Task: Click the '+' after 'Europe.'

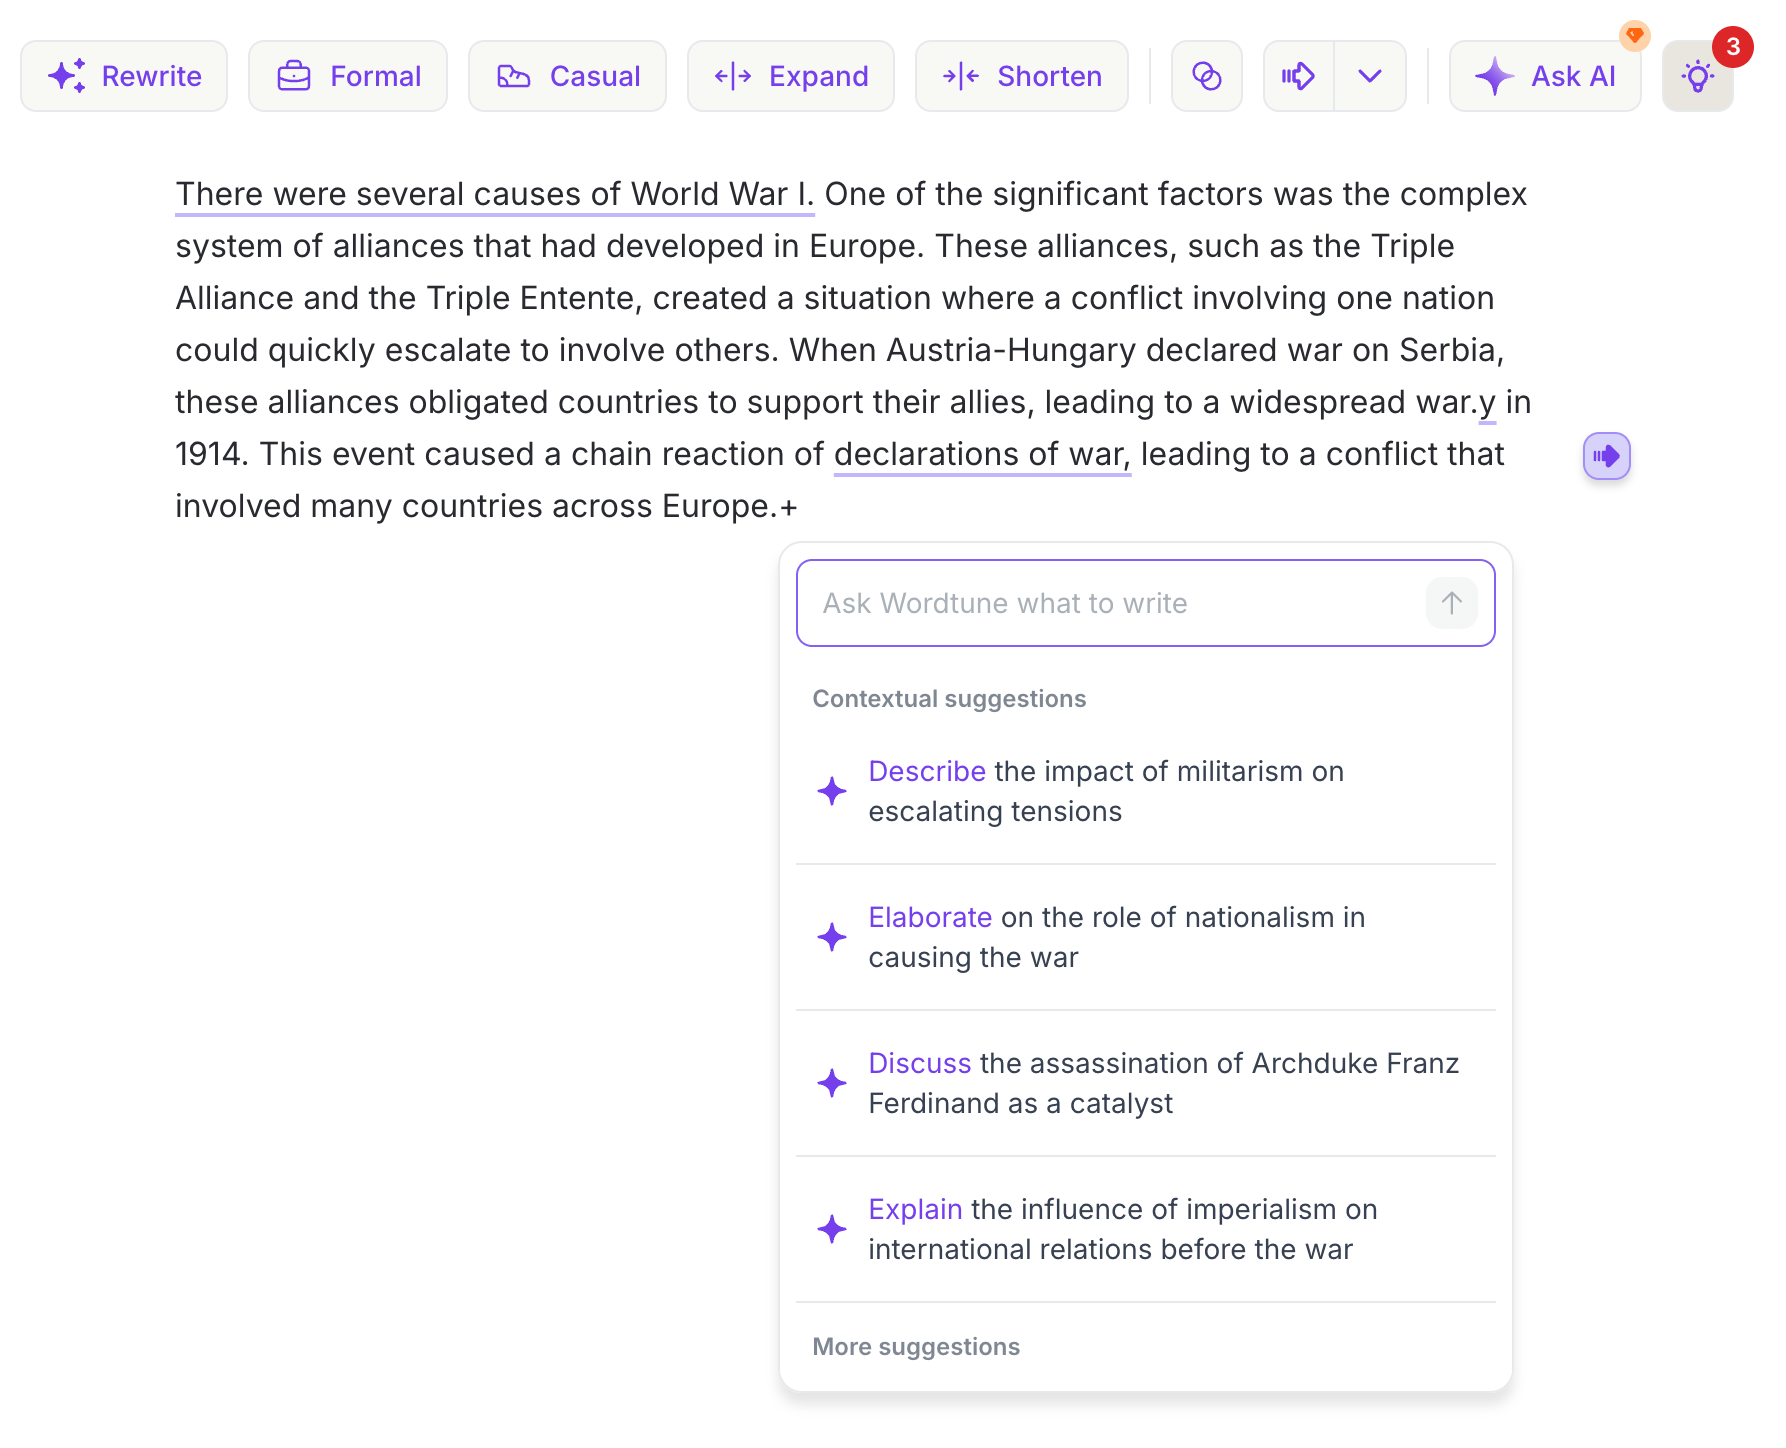Action: (789, 507)
